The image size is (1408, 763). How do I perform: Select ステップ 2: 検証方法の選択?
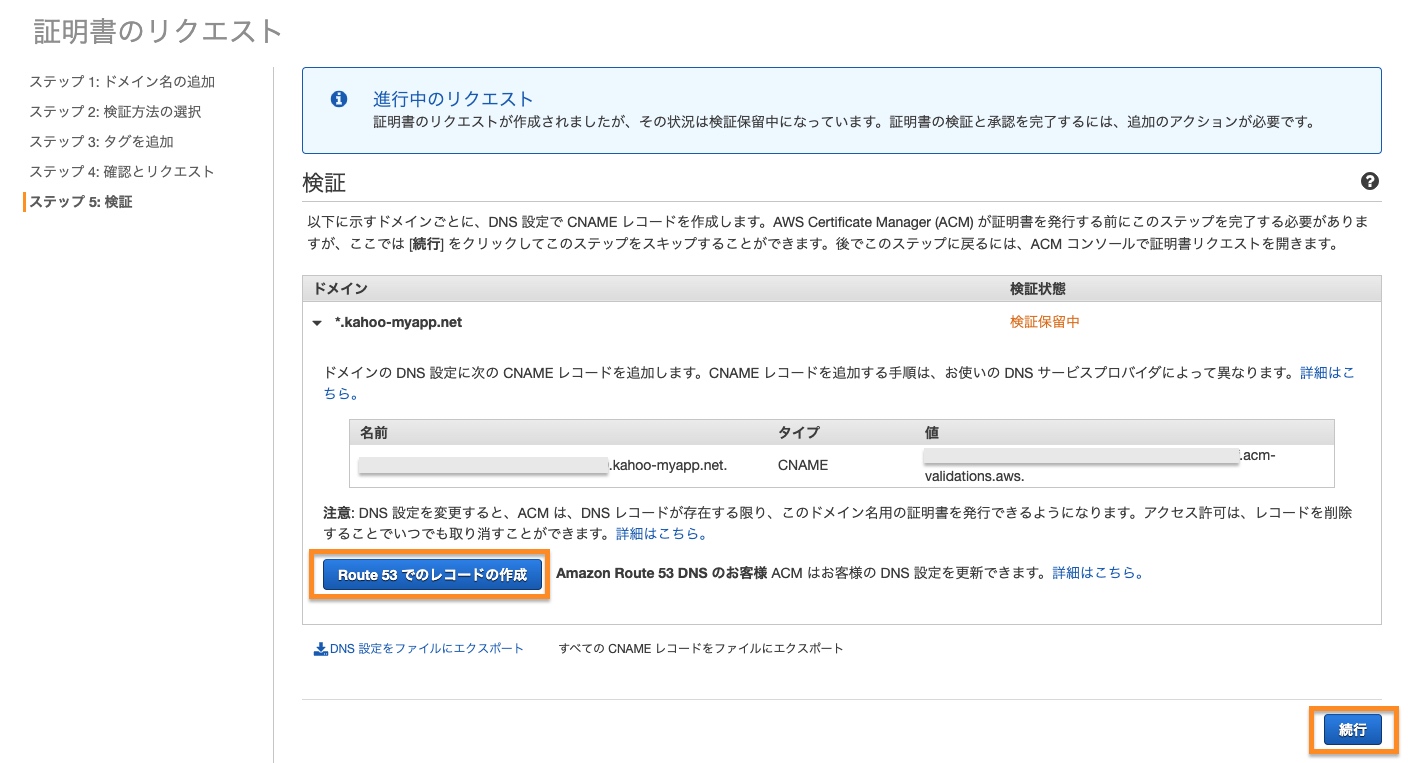click(115, 112)
